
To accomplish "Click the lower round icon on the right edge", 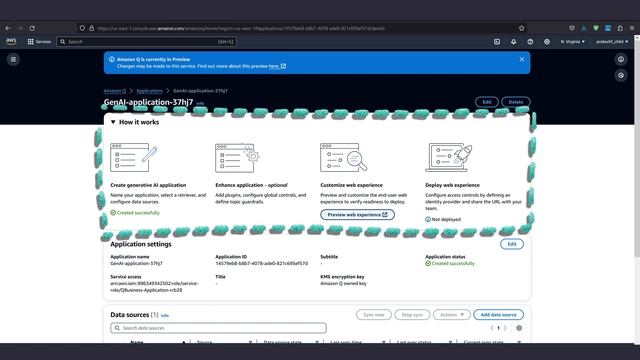I will click(x=621, y=76).
